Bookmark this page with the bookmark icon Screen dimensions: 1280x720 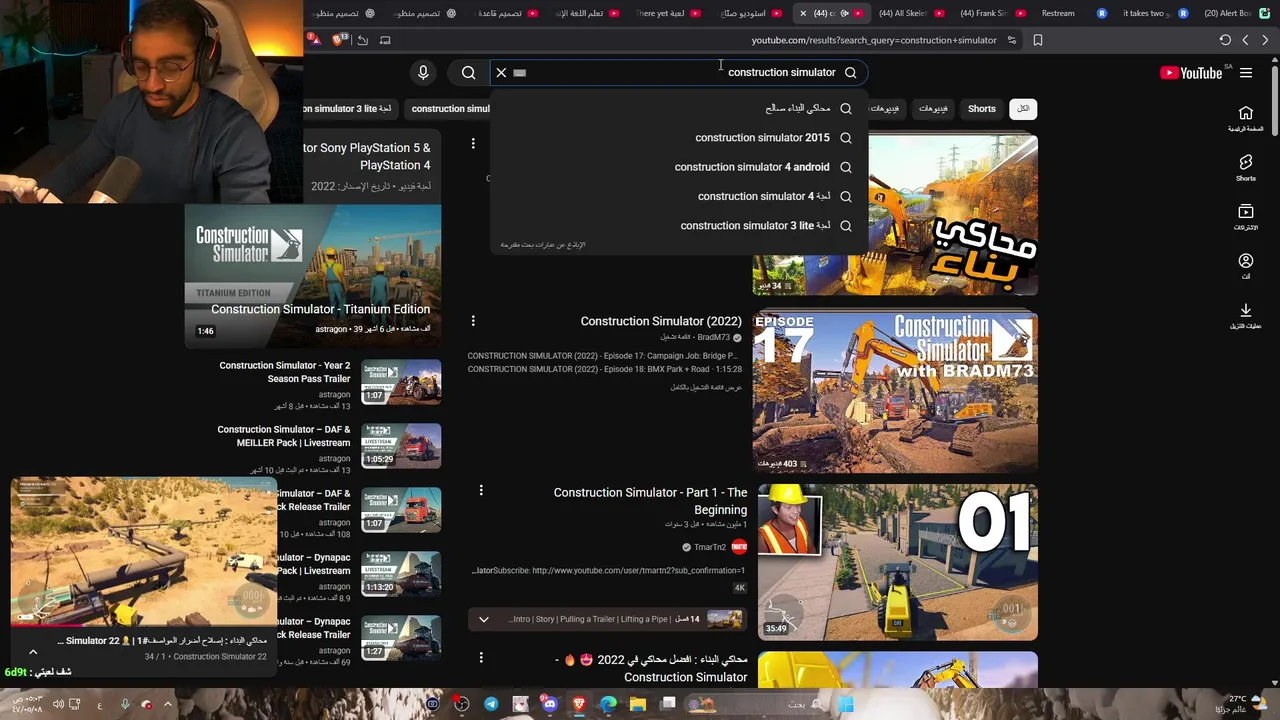pyautogui.click(x=1038, y=40)
